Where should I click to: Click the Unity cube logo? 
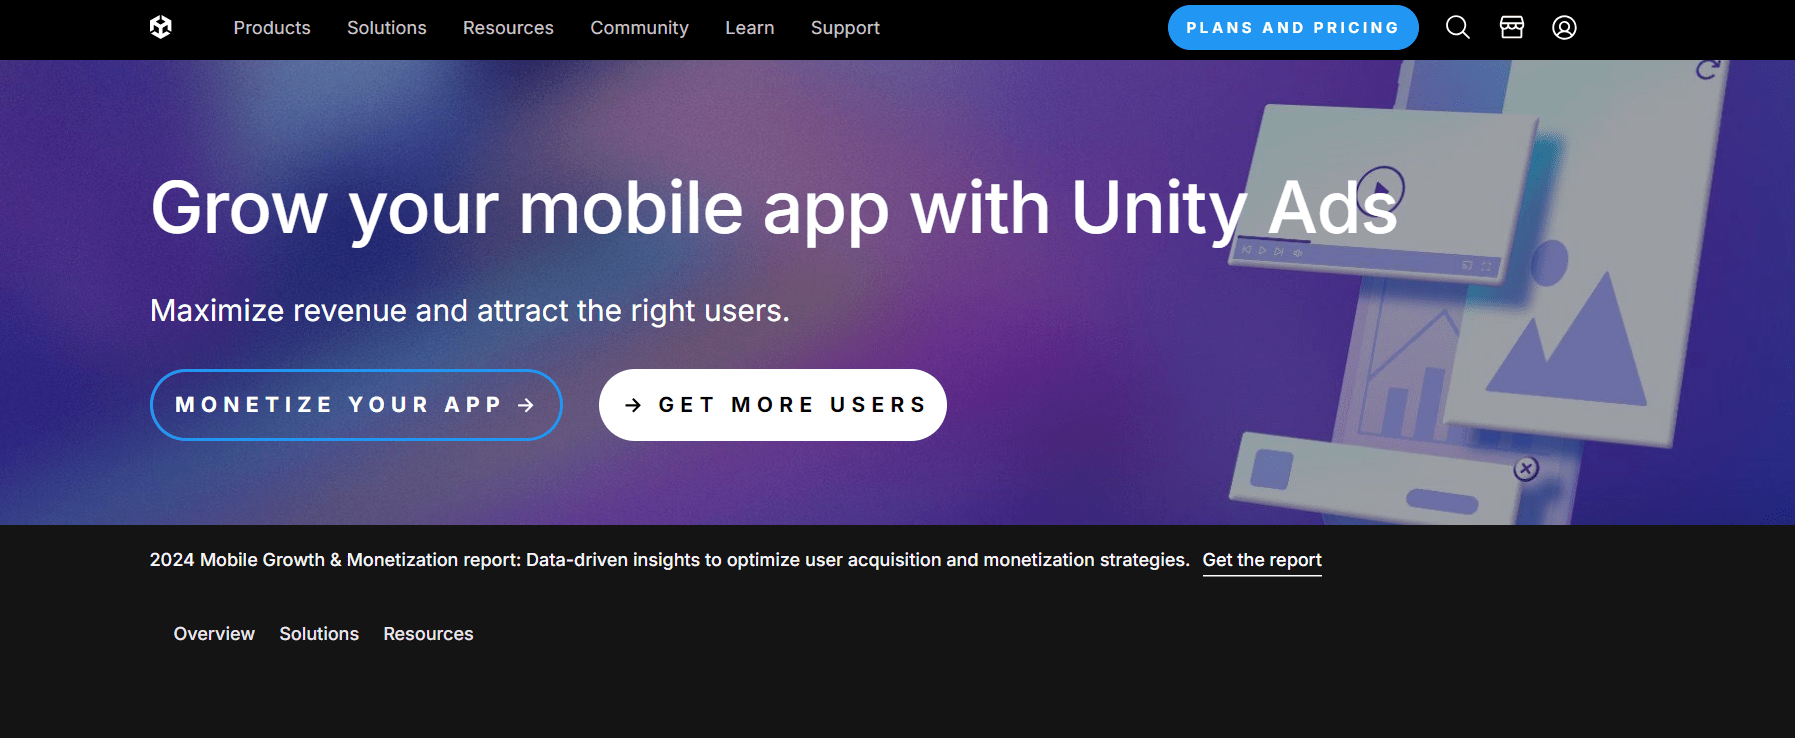pyautogui.click(x=161, y=27)
